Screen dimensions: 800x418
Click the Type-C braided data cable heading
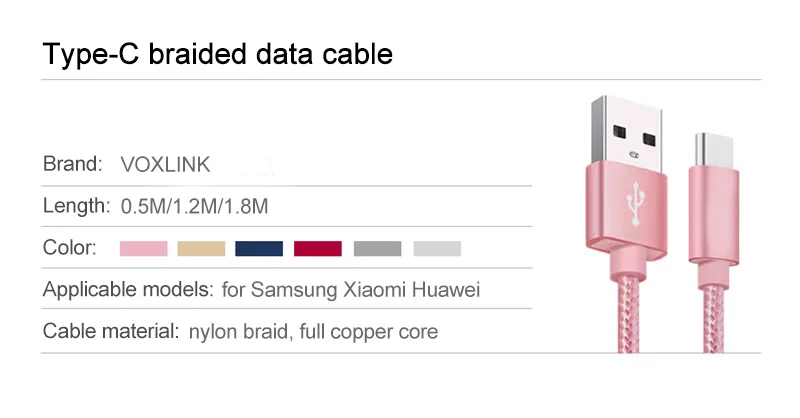pyautogui.click(x=218, y=54)
